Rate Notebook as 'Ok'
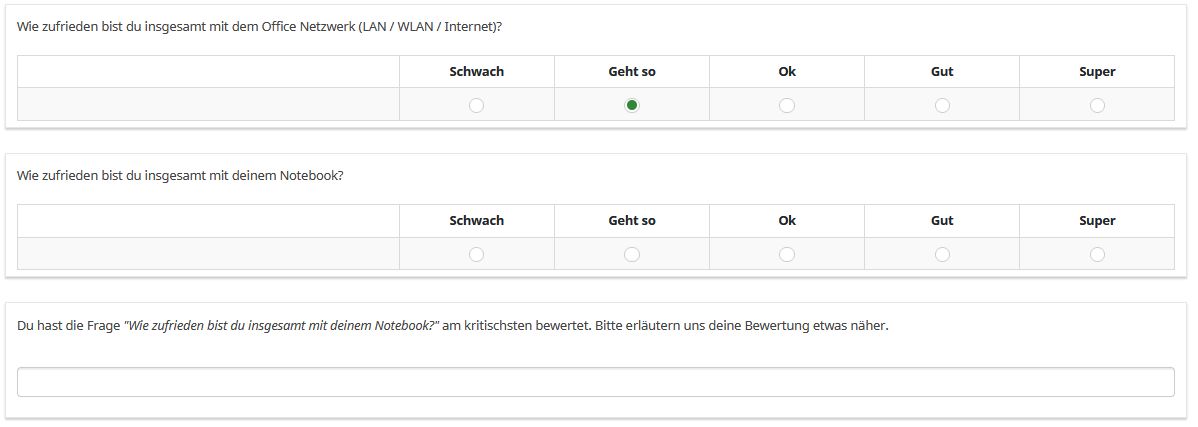Viewport: 1198px width, 427px height. 787,254
